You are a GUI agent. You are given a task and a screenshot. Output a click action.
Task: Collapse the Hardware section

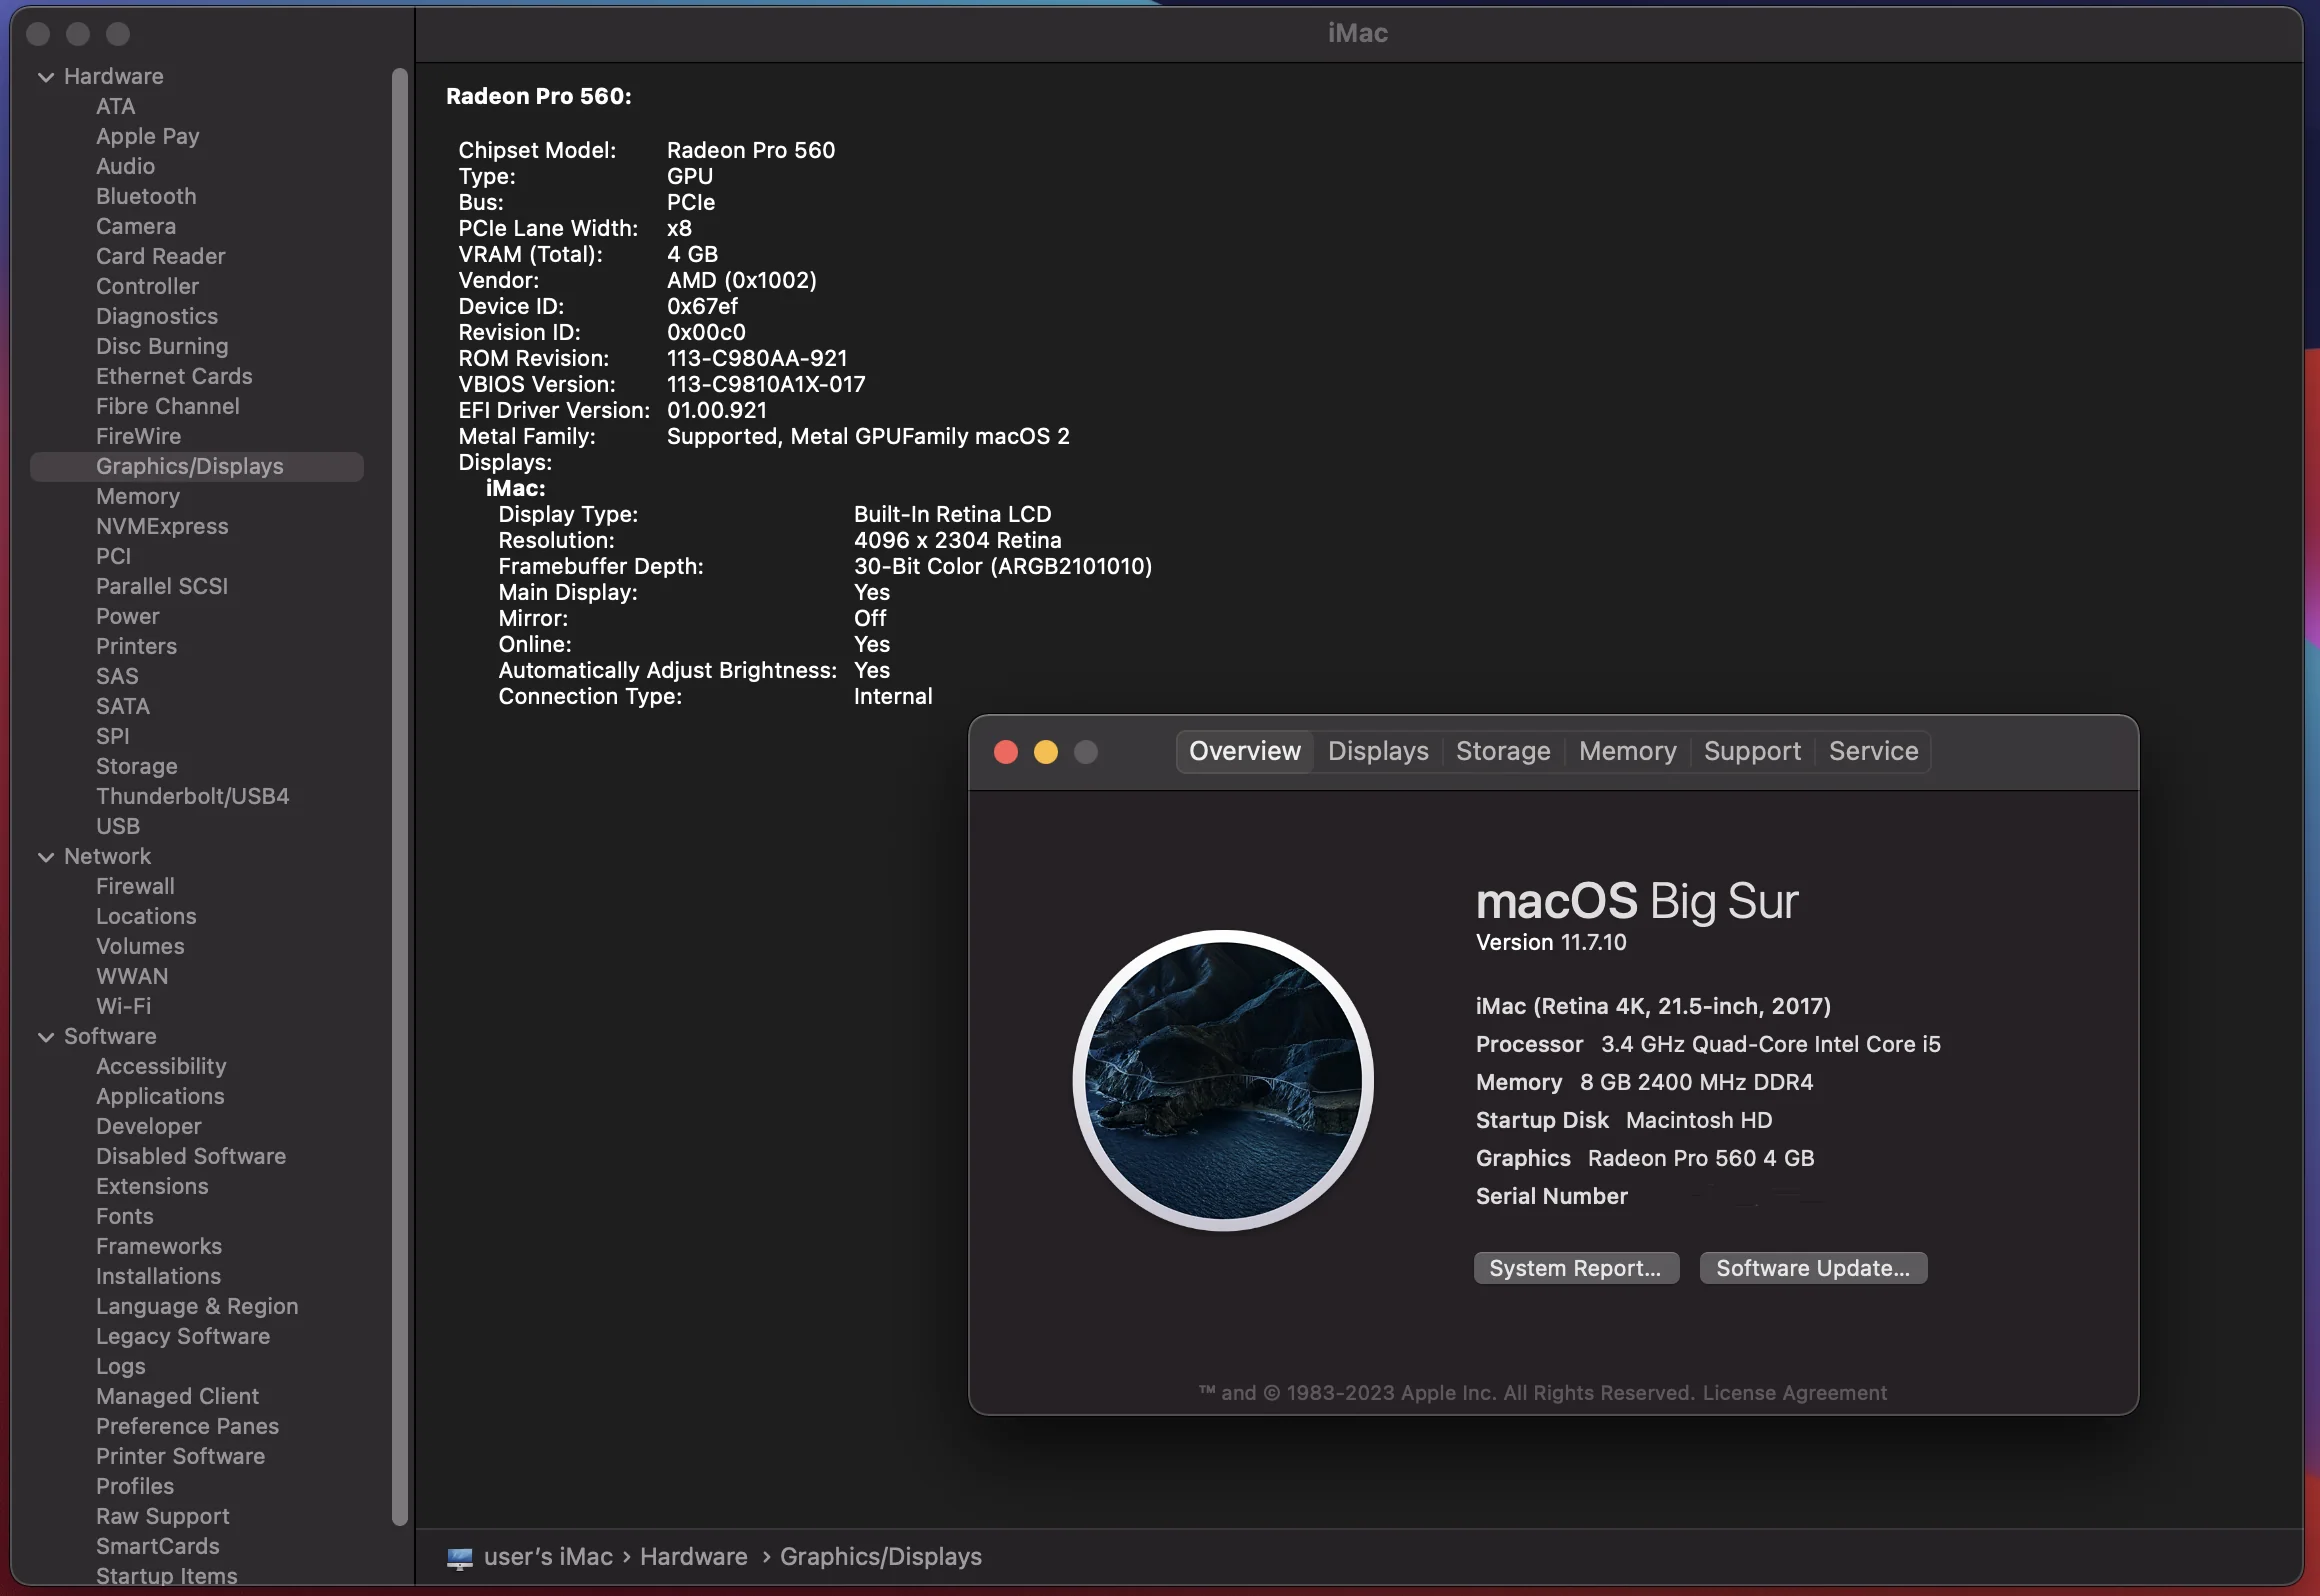coord(46,77)
